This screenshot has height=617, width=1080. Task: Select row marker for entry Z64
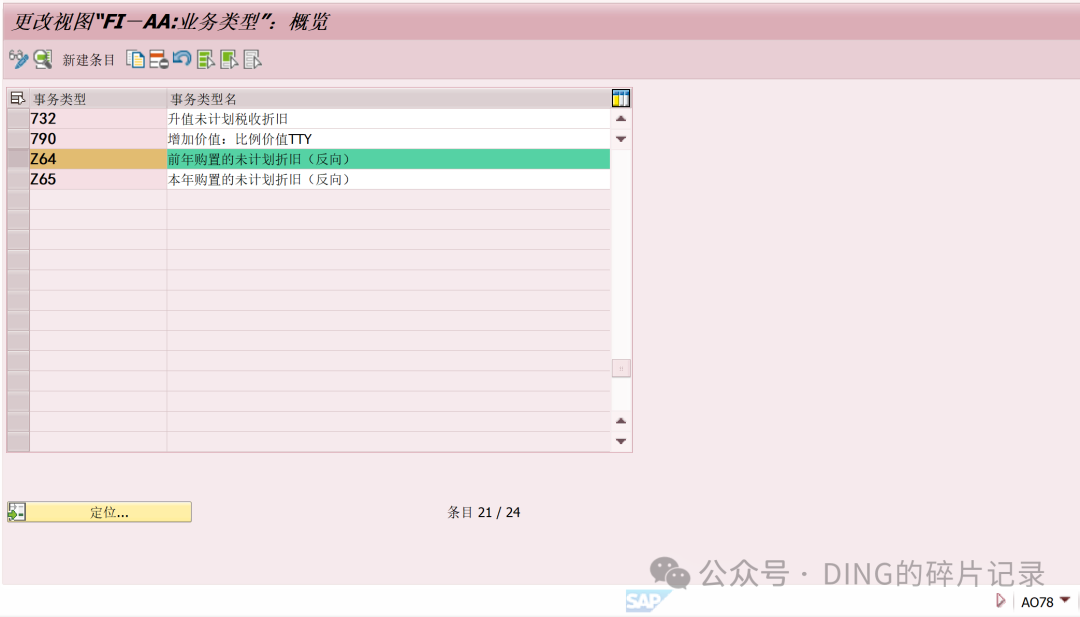pyautogui.click(x=18, y=159)
